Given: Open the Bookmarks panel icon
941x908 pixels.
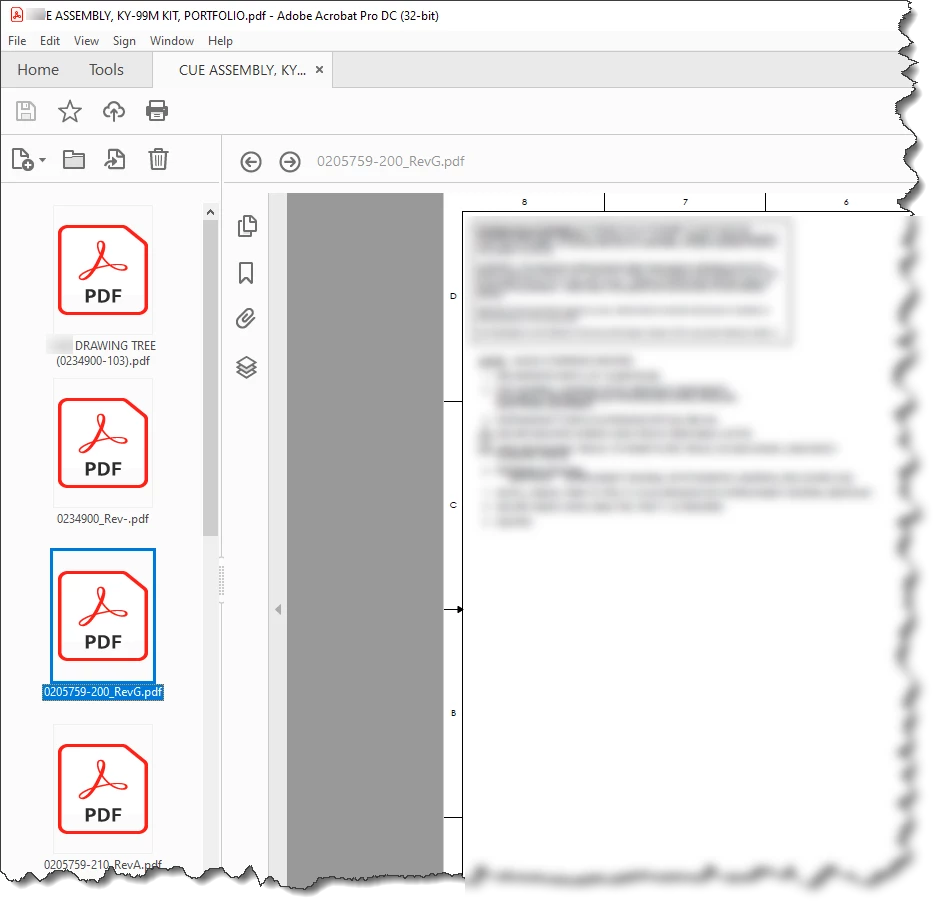Looking at the screenshot, I should 246,273.
